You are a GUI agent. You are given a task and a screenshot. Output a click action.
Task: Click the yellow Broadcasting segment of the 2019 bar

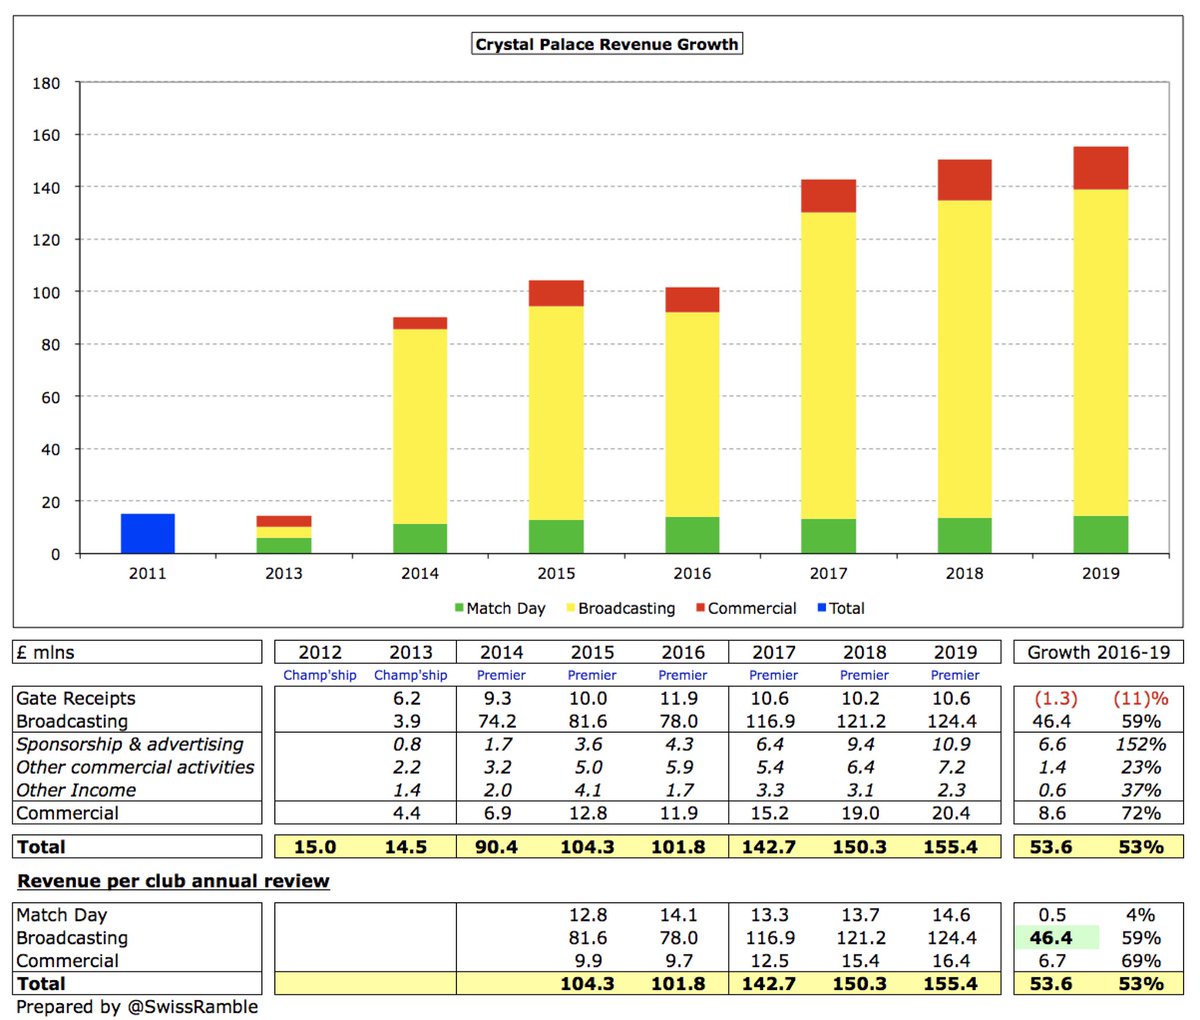tap(1101, 353)
